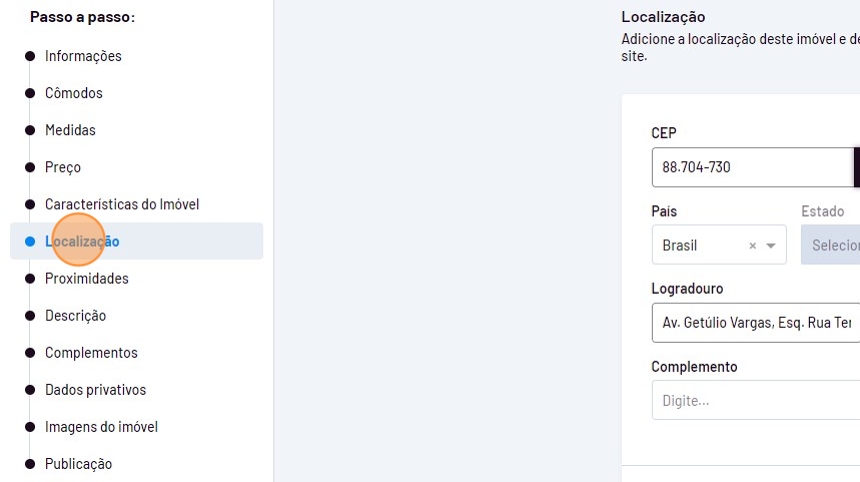Select the Localização step
The width and height of the screenshot is (860, 482).
coord(82,241)
